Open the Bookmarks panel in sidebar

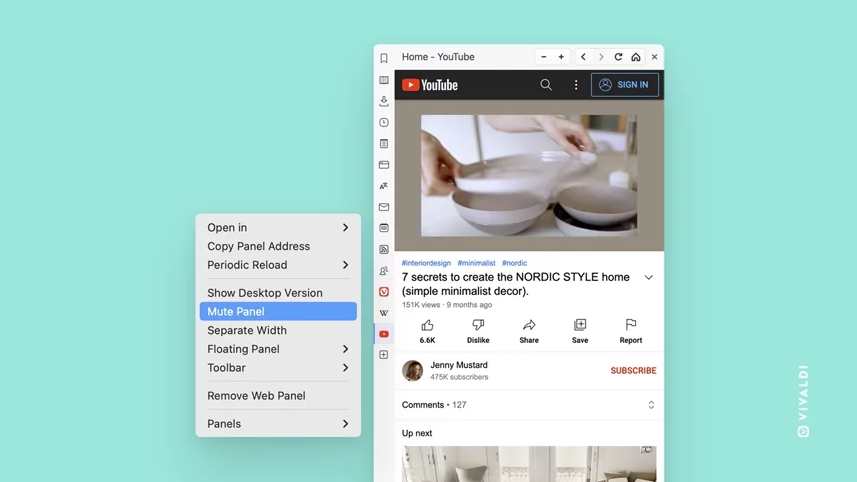(384, 58)
